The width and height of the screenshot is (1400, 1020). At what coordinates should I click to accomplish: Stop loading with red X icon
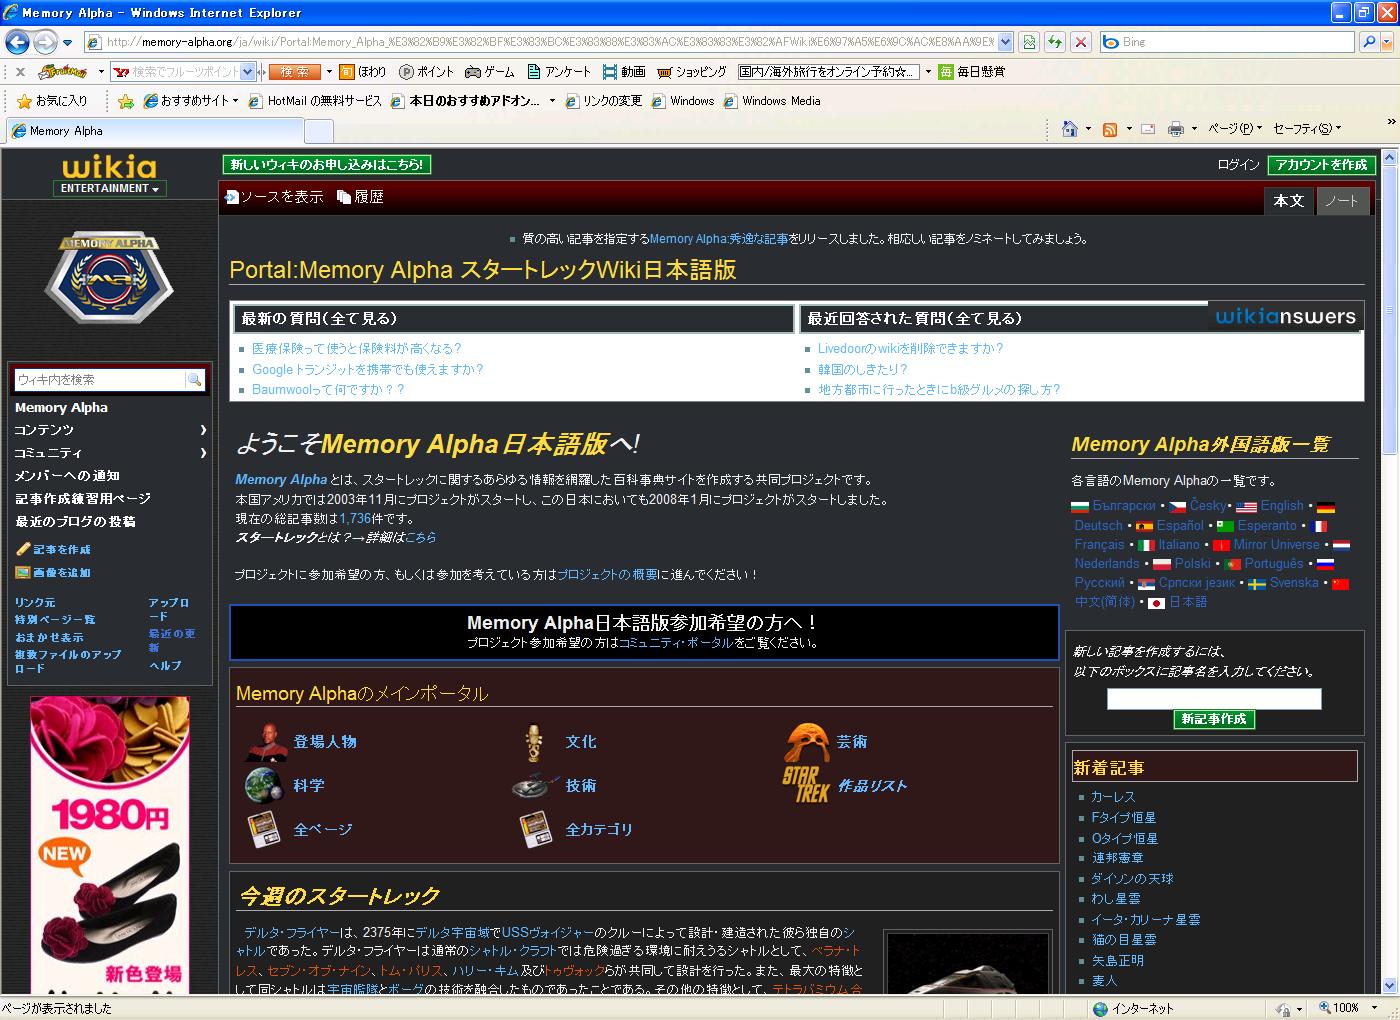[x=1081, y=42]
